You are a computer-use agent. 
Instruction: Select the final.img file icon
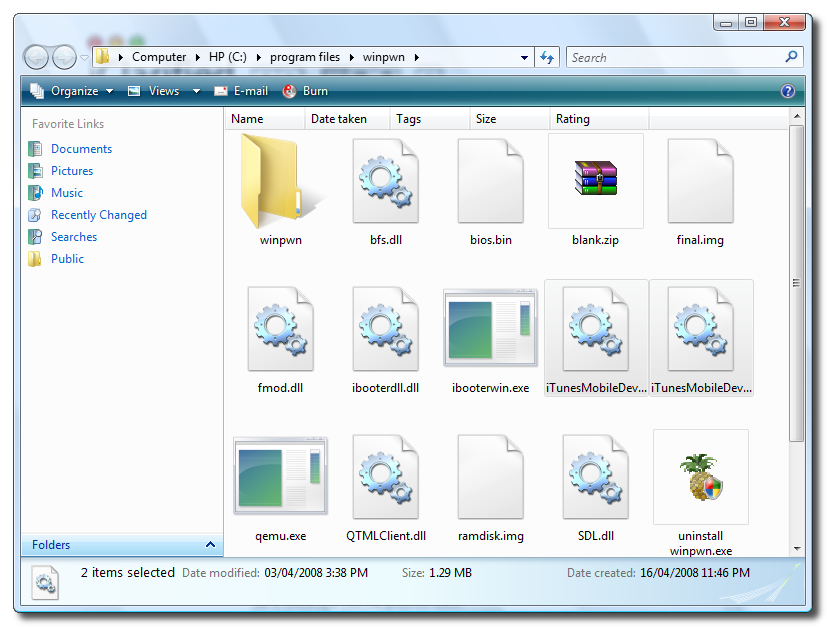[x=700, y=181]
